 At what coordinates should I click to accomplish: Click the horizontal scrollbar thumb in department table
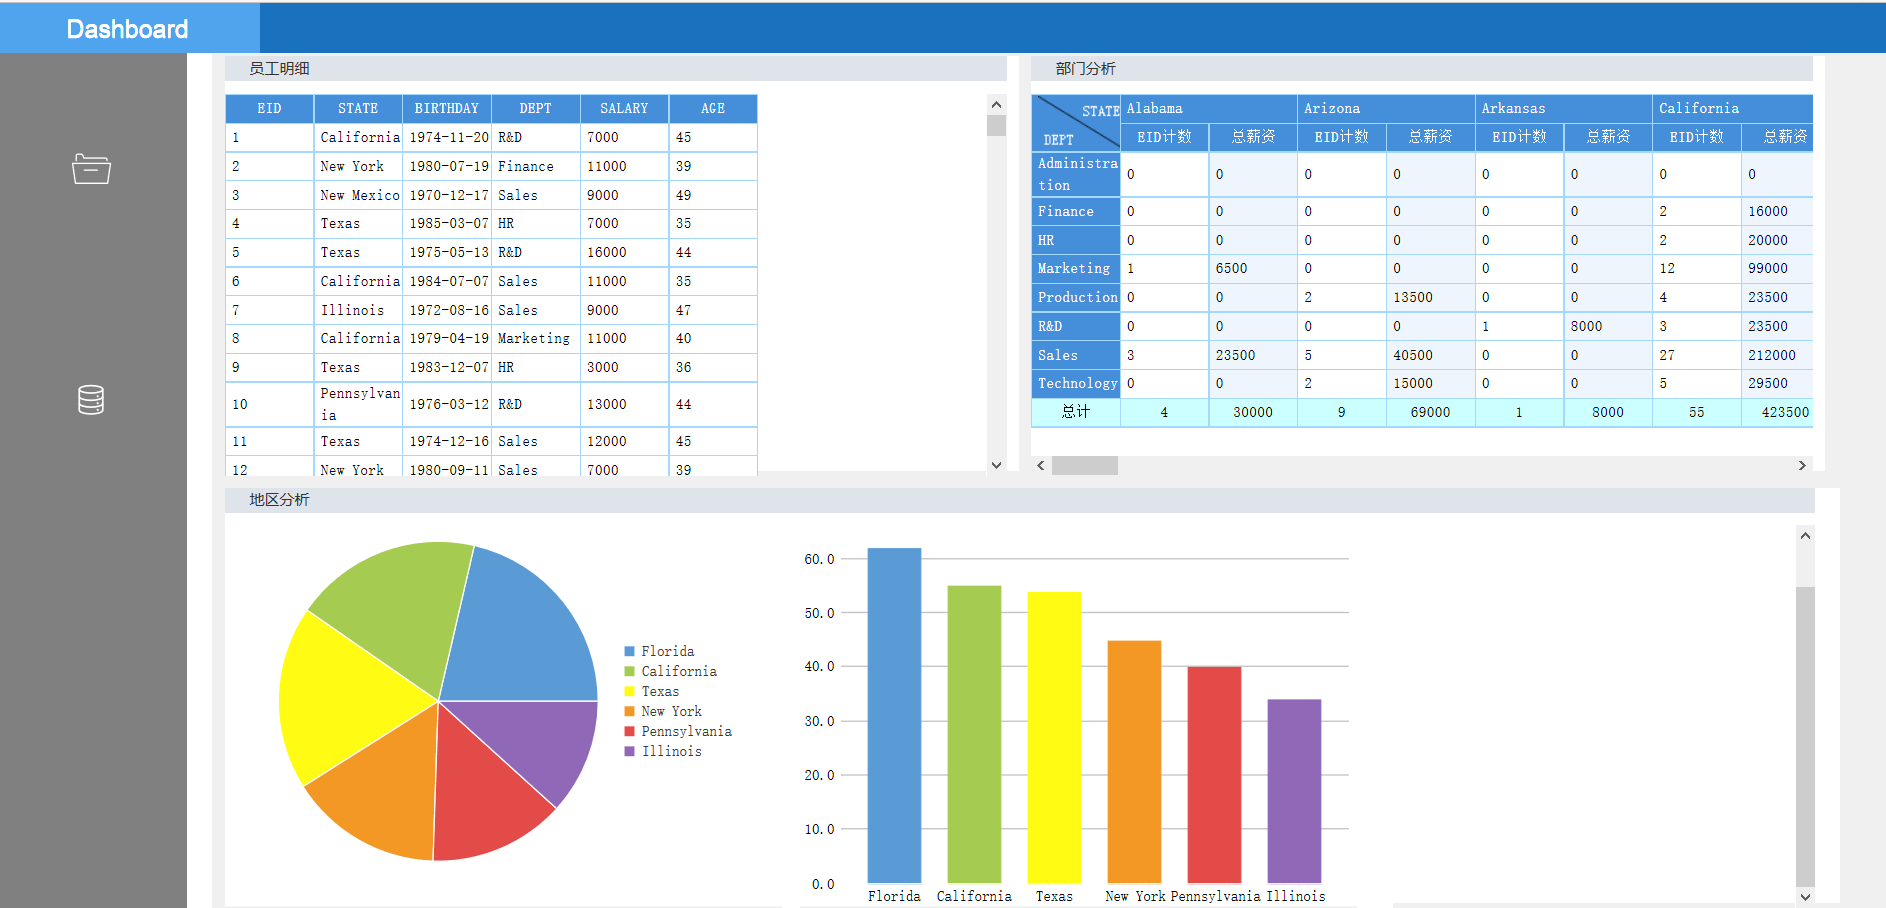1085,466
